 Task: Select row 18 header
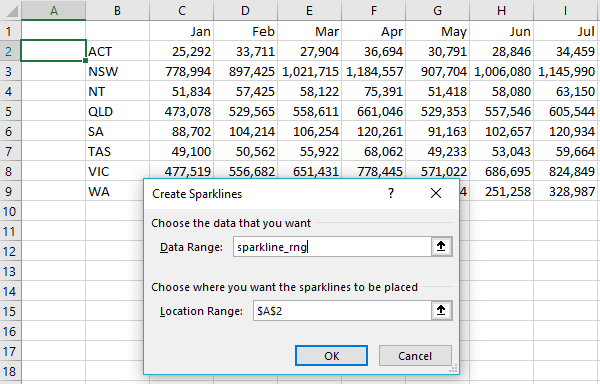[10, 371]
